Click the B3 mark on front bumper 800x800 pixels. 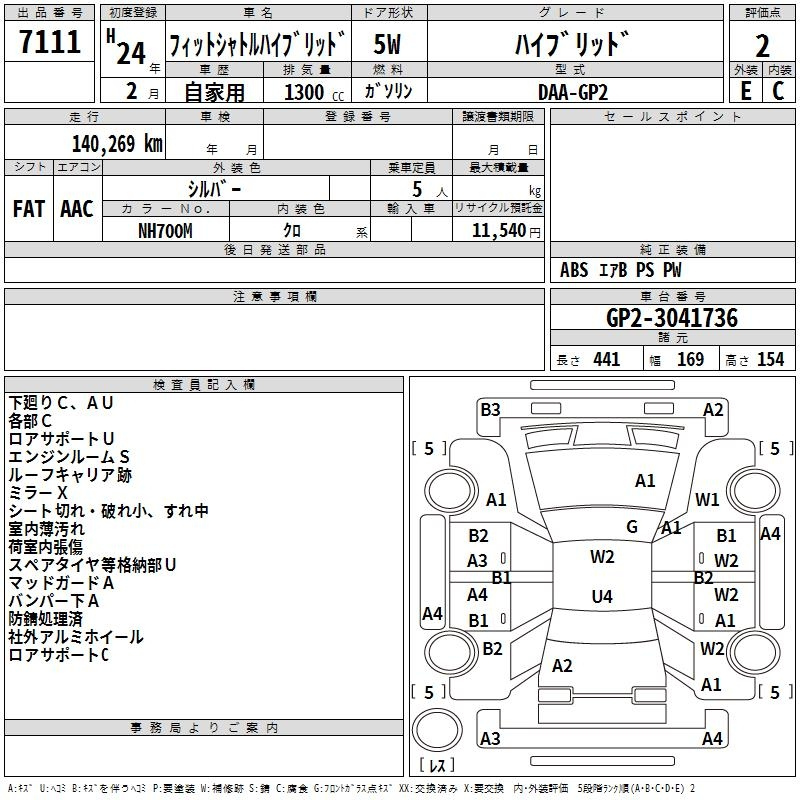490,410
